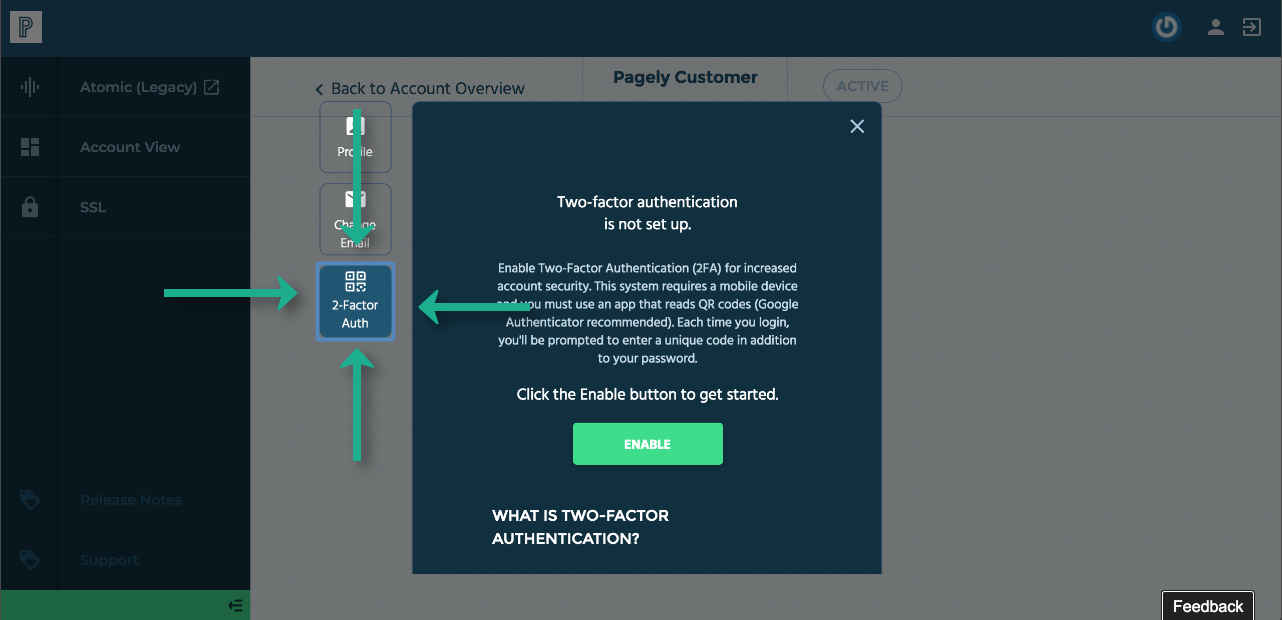1282x620 pixels.
Task: Click the logout arrow icon
Action: point(1252,27)
